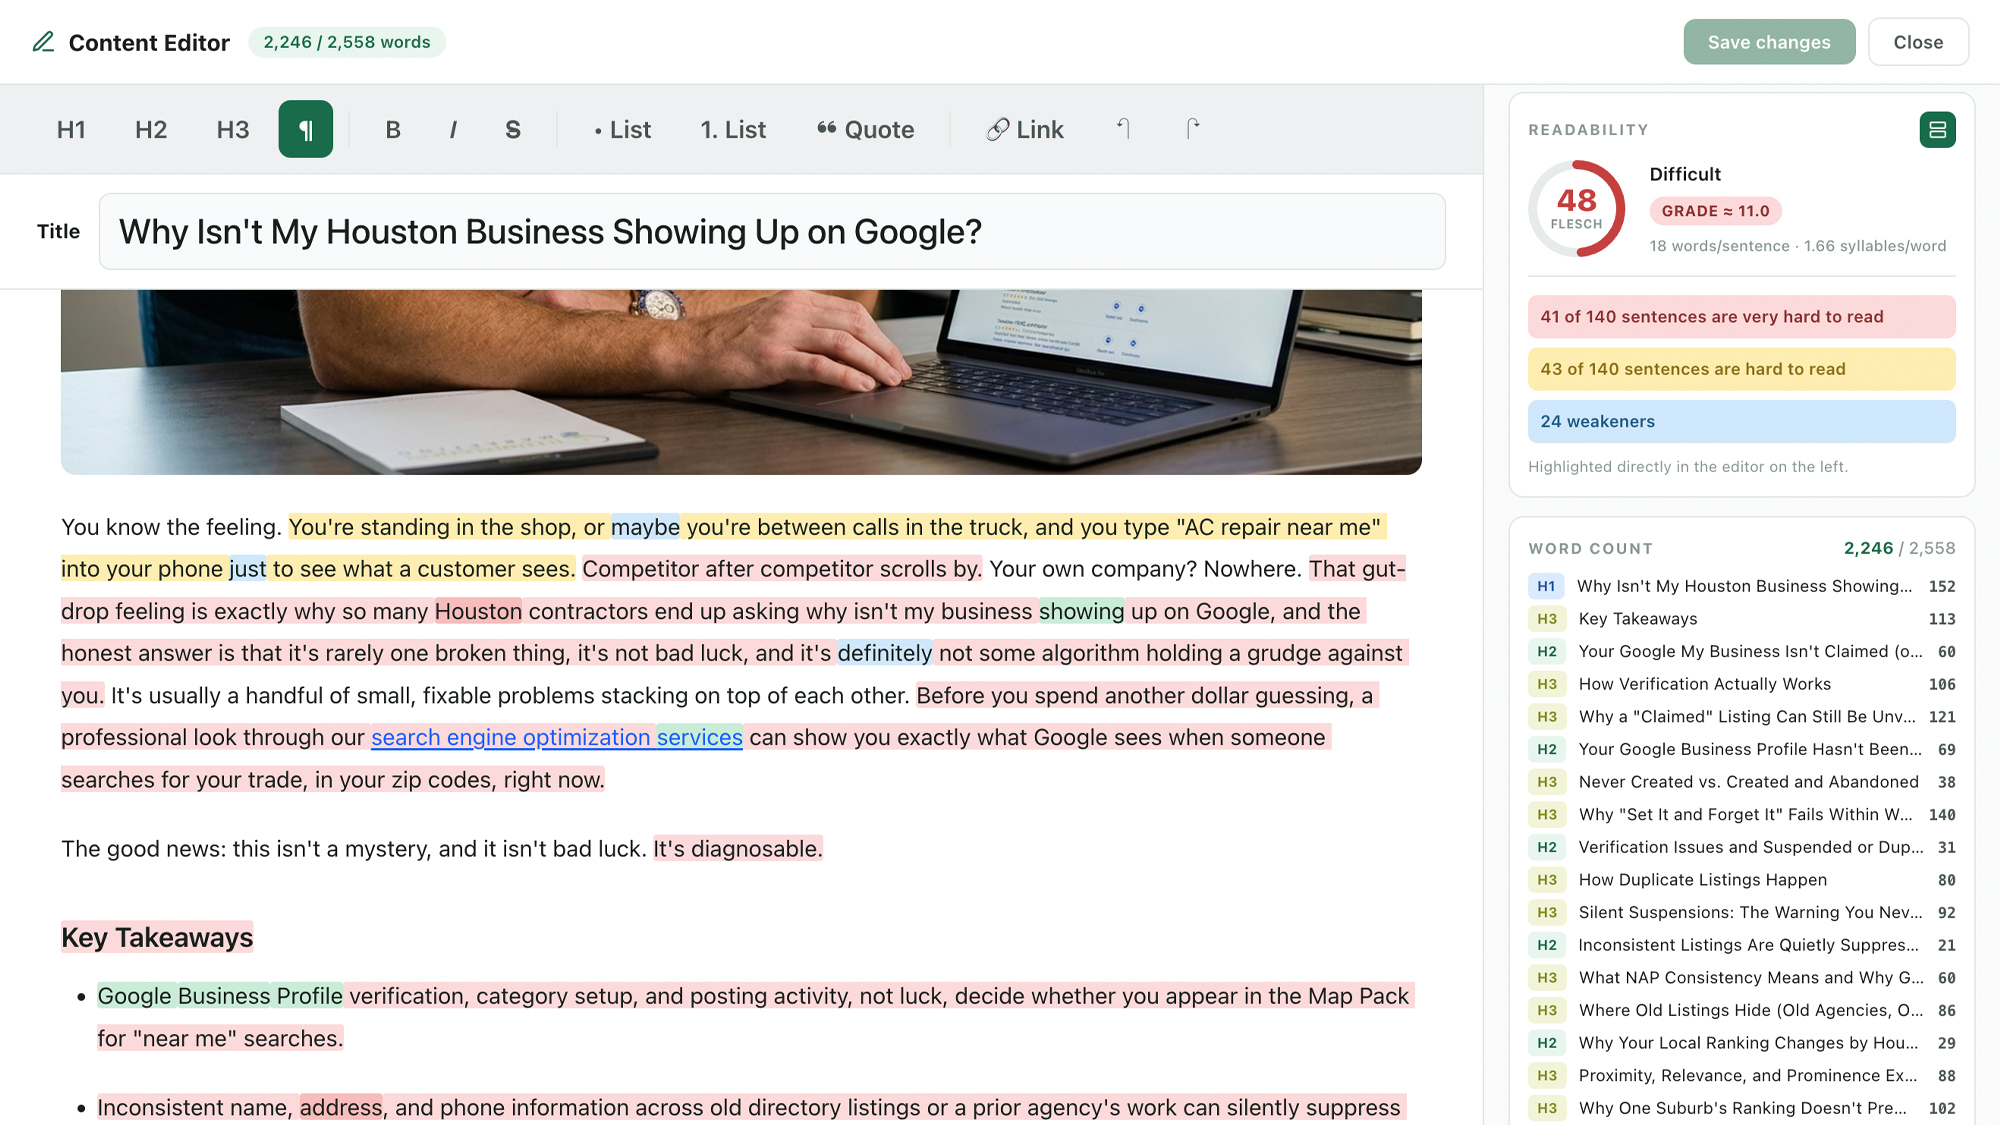Click the GRADE ≈ 11.0 badge

[1715, 211]
